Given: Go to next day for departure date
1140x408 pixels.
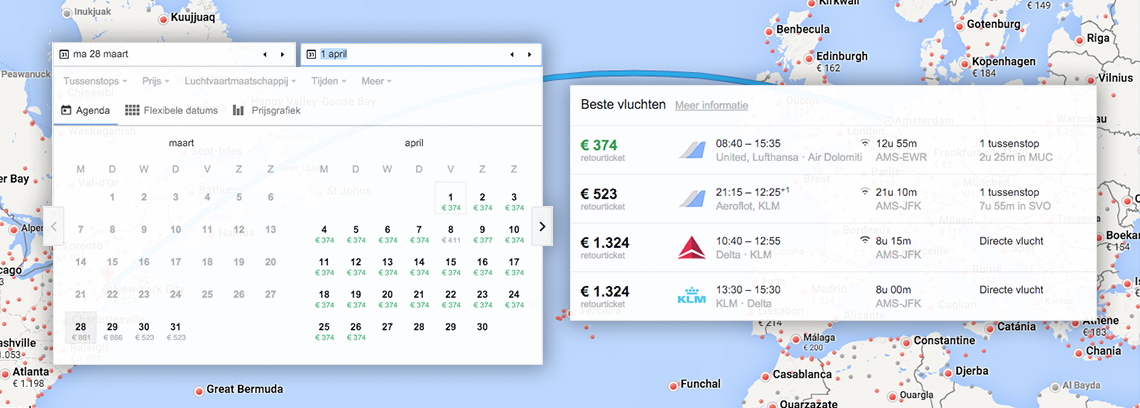Looking at the screenshot, I should coord(282,55).
